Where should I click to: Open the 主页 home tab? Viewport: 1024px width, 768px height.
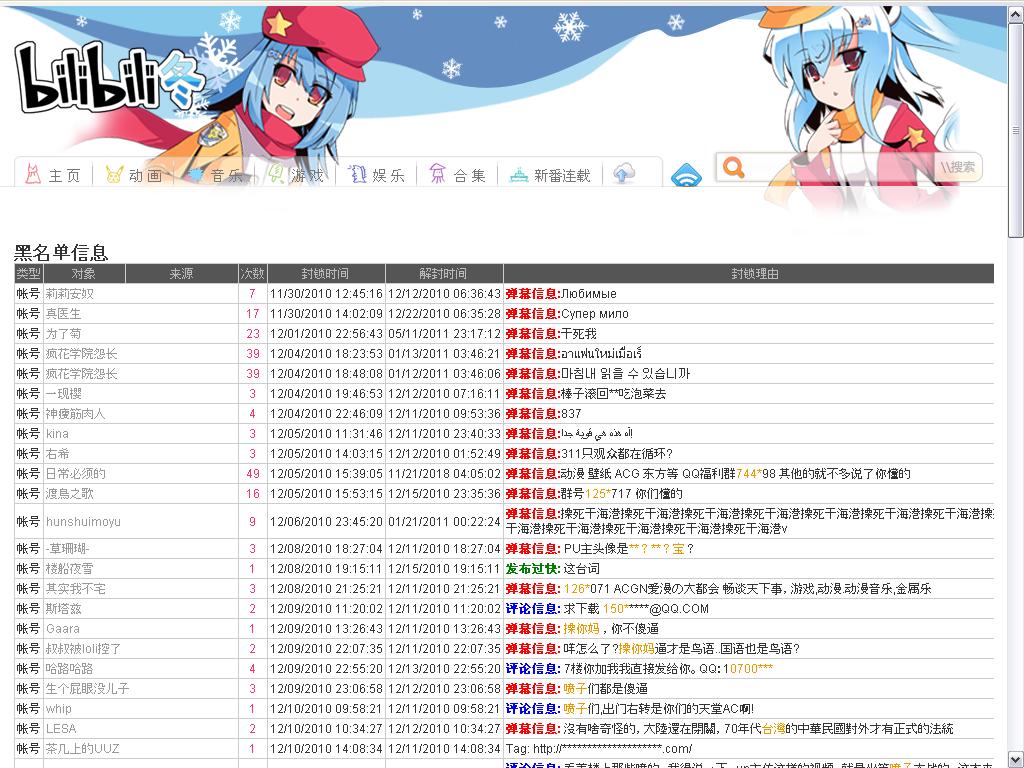point(52,175)
